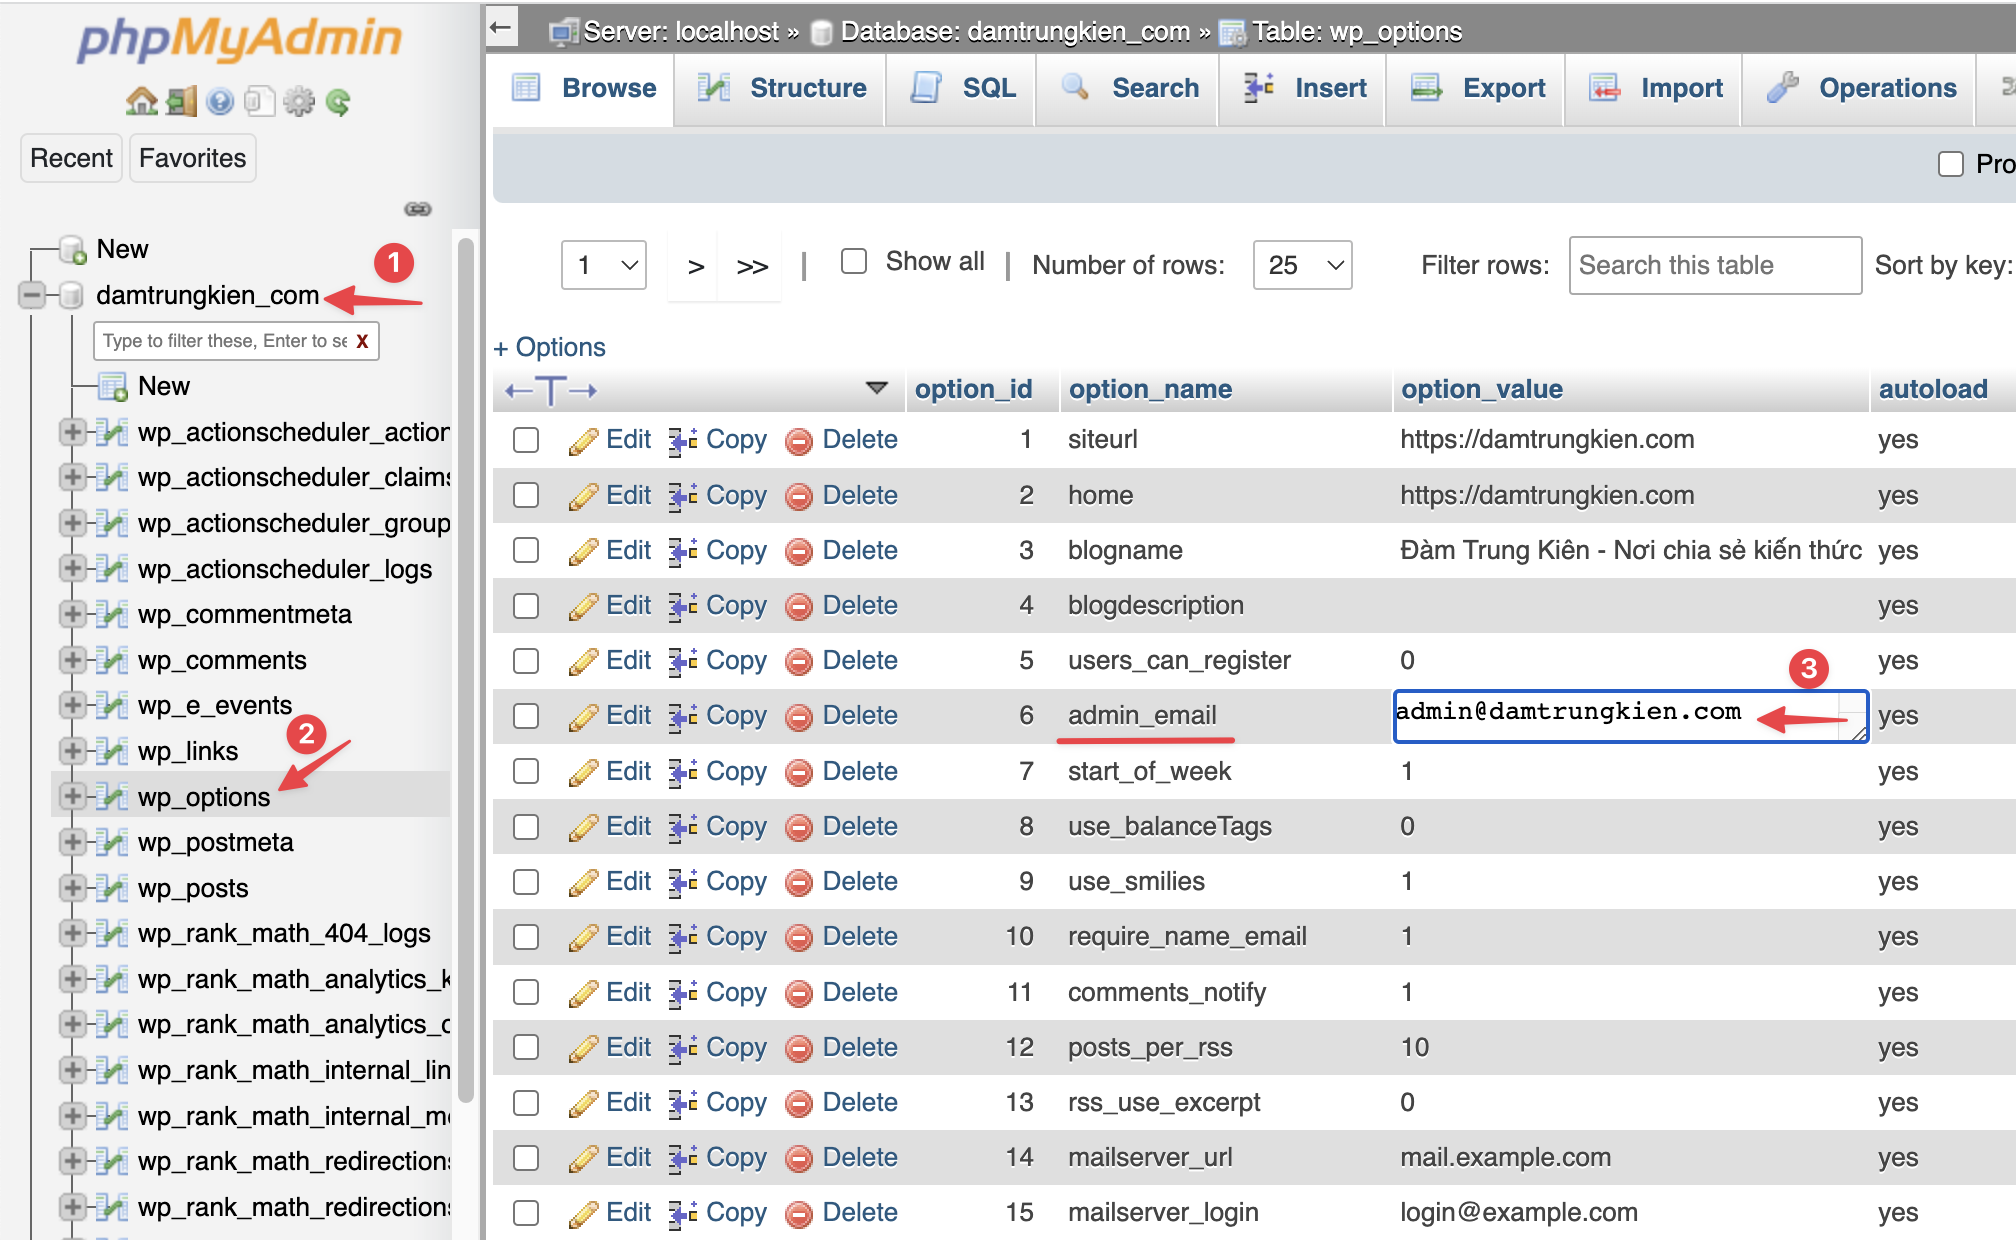2016x1240 pixels.
Task: Switch to the Structure tab
Action: click(781, 89)
